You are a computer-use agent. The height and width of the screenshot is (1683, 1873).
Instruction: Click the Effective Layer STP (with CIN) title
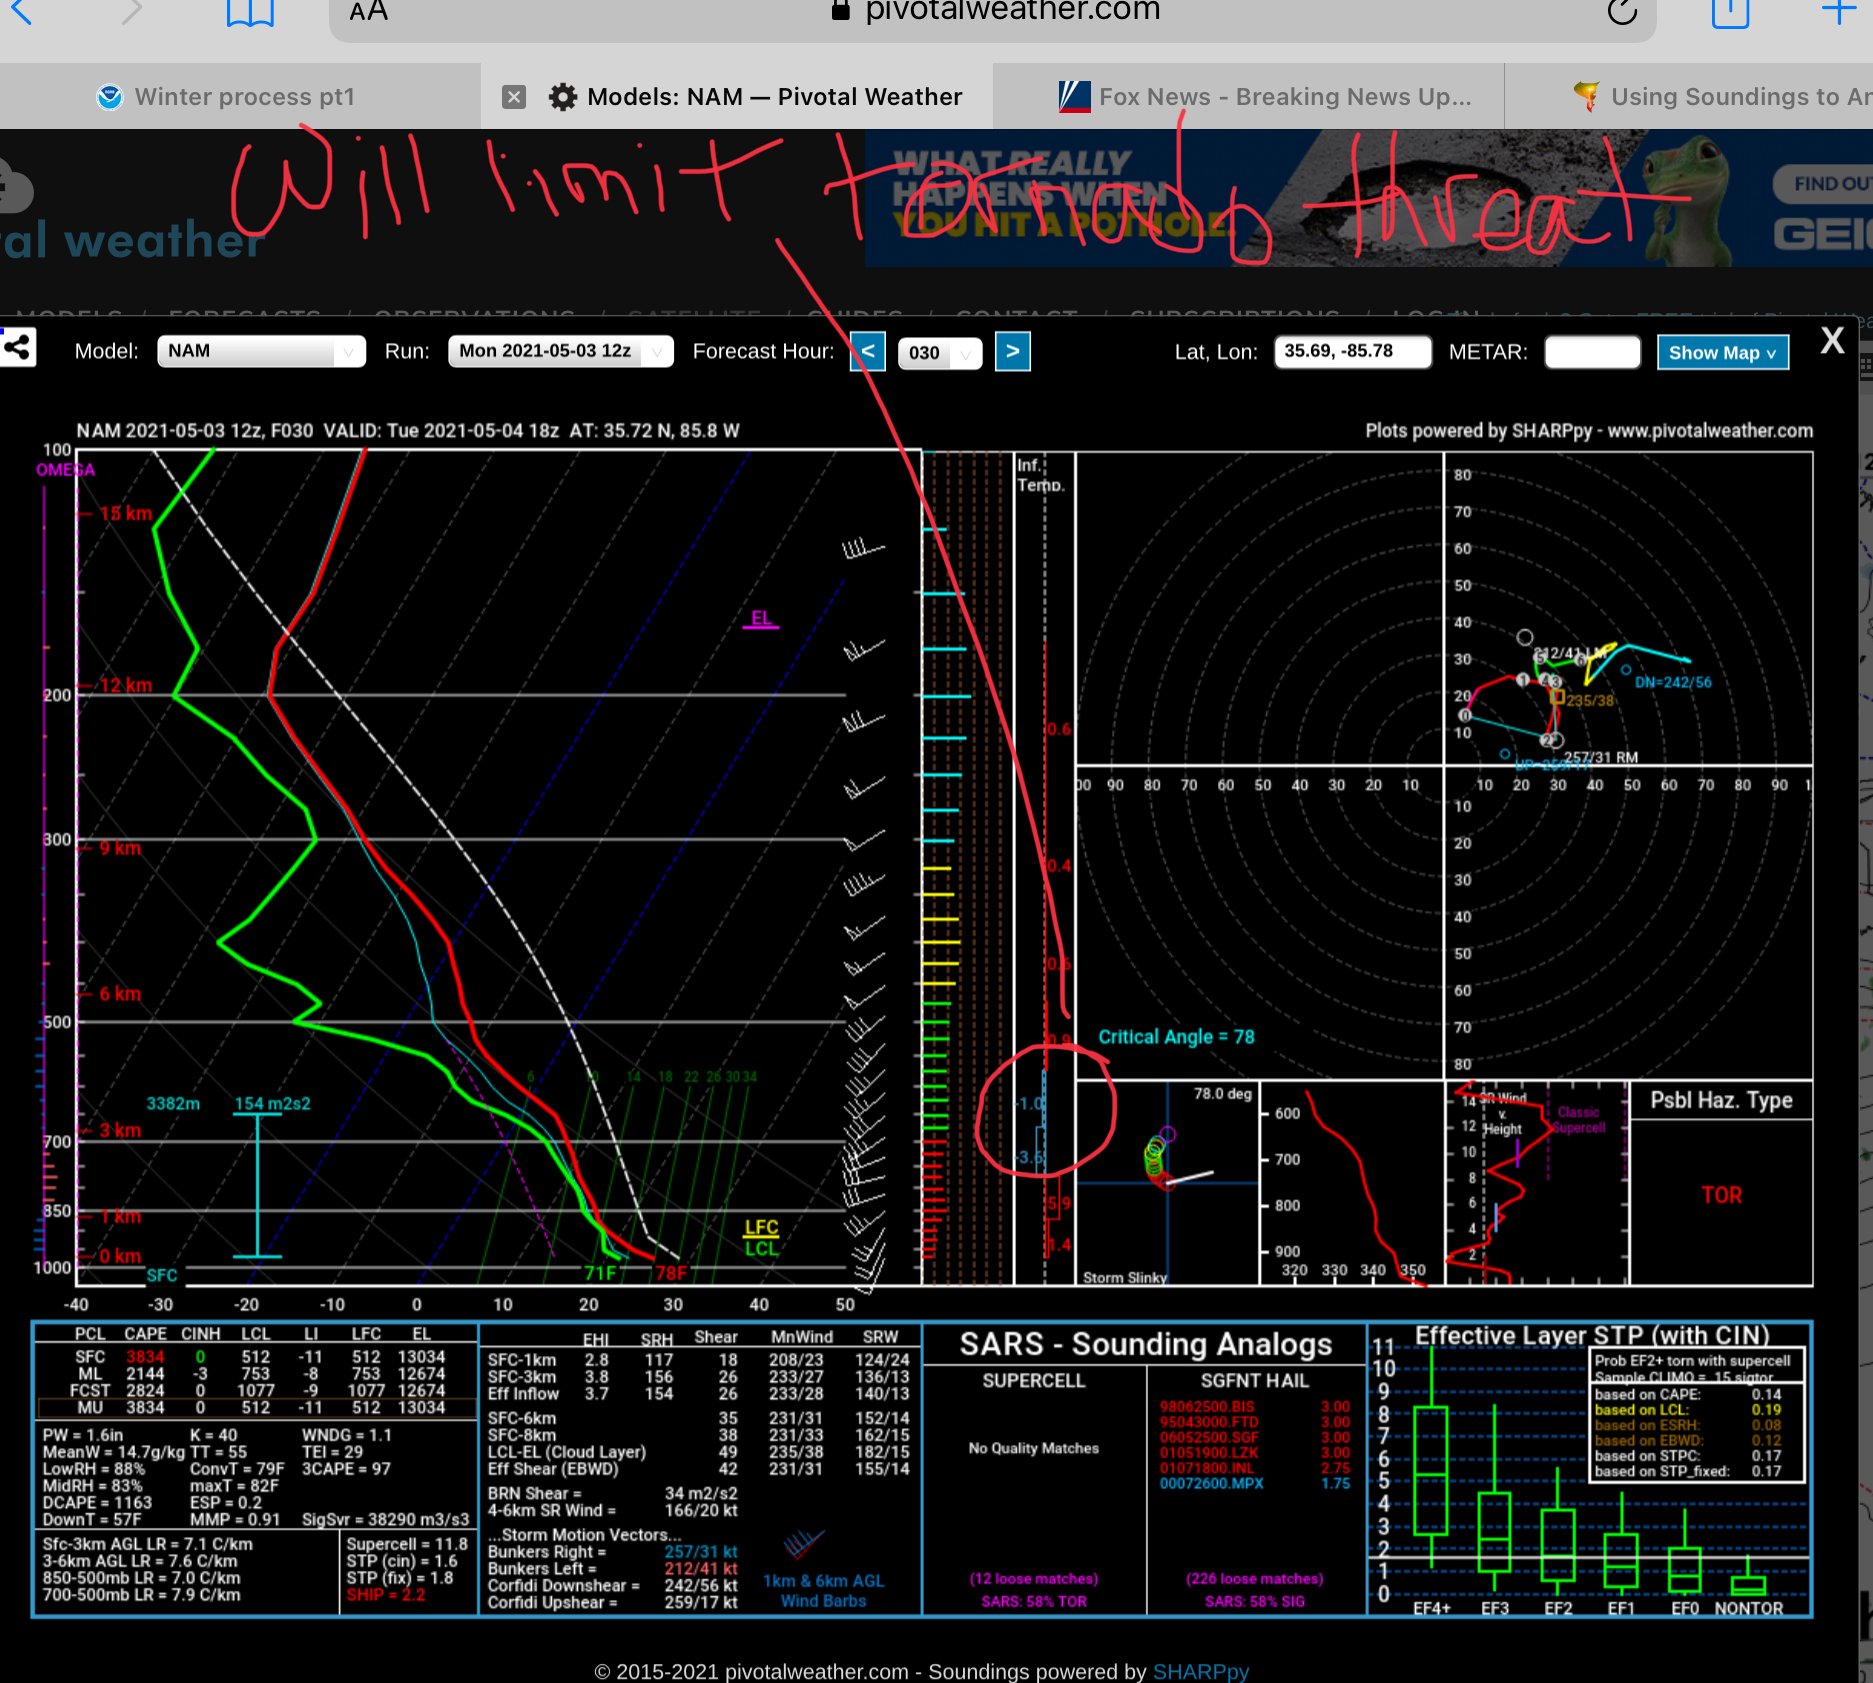click(x=1592, y=1335)
